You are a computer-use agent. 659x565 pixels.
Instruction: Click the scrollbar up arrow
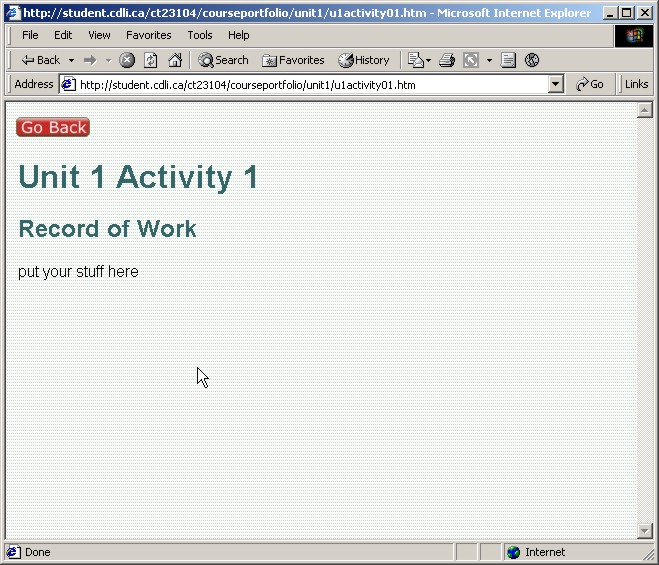coord(644,111)
